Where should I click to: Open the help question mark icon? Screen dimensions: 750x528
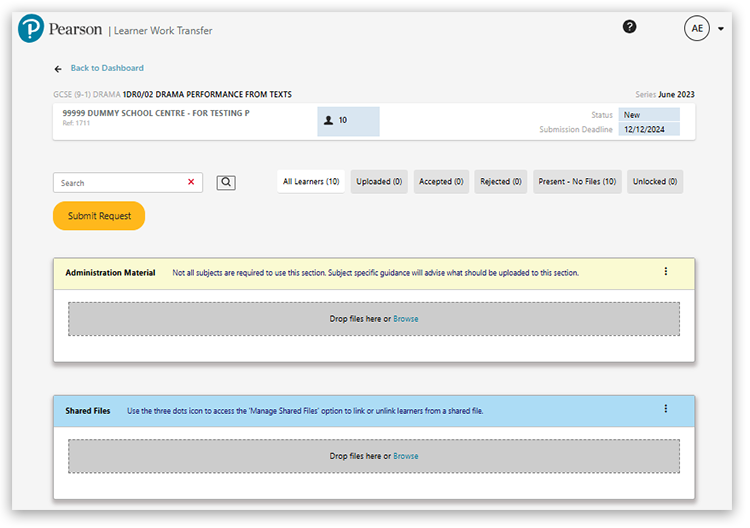coord(629,27)
